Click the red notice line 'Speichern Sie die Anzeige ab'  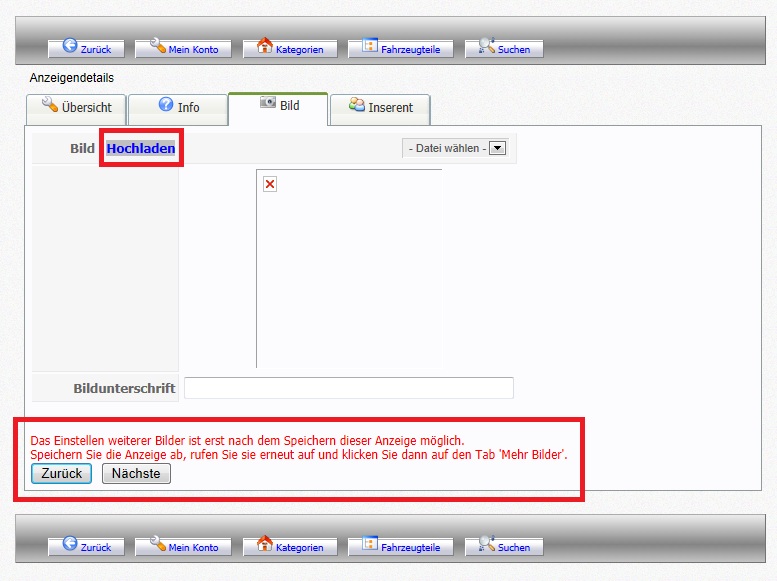(x=299, y=455)
